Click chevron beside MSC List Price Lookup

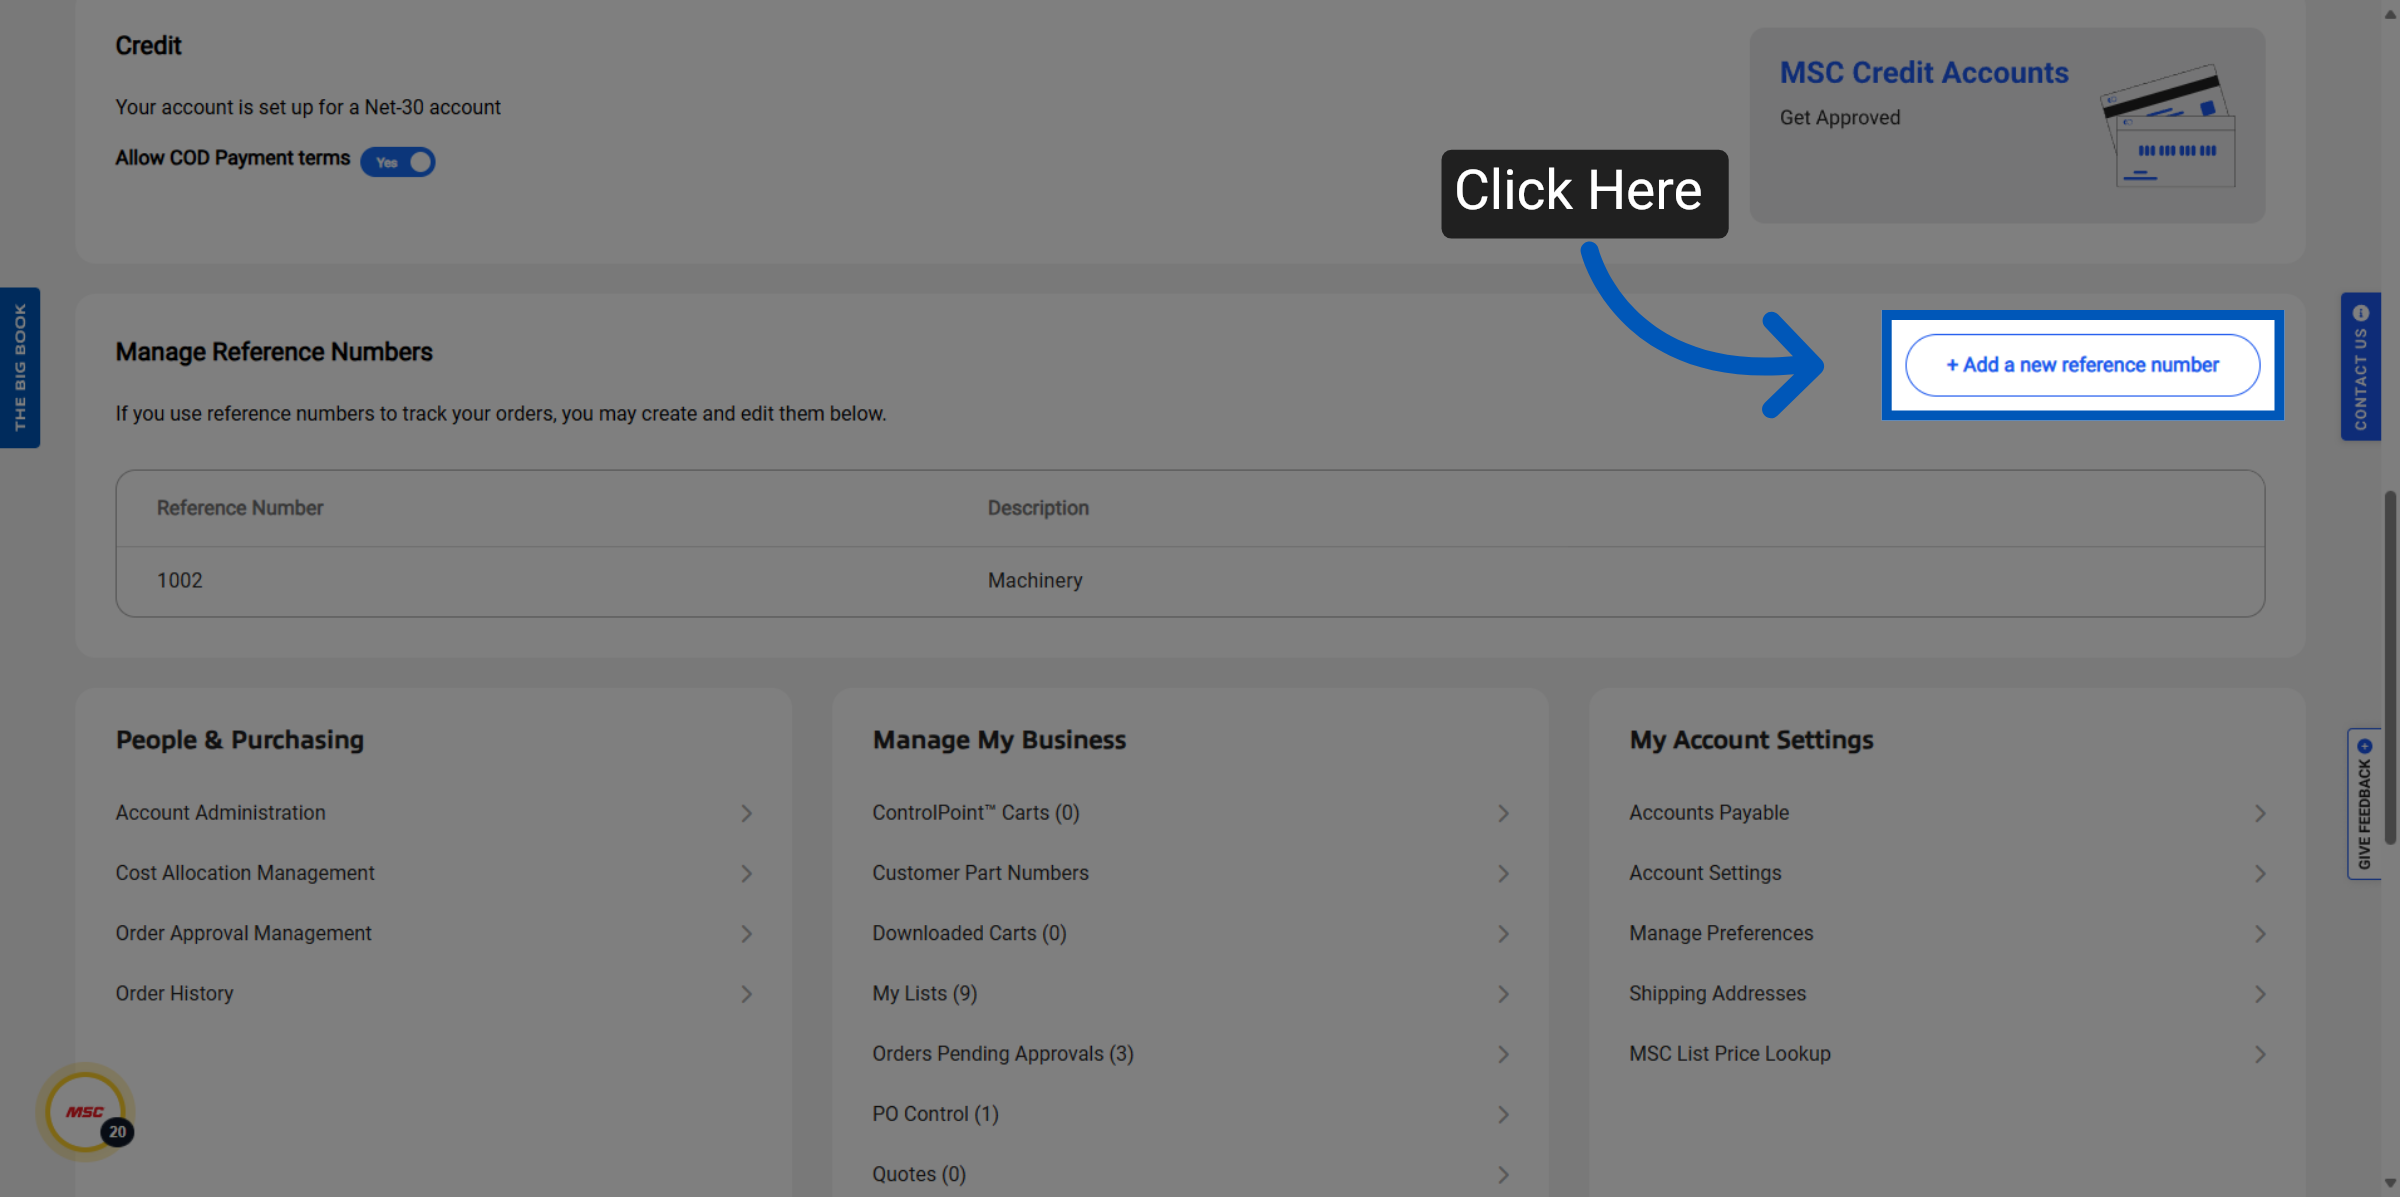pyautogui.click(x=2260, y=1053)
